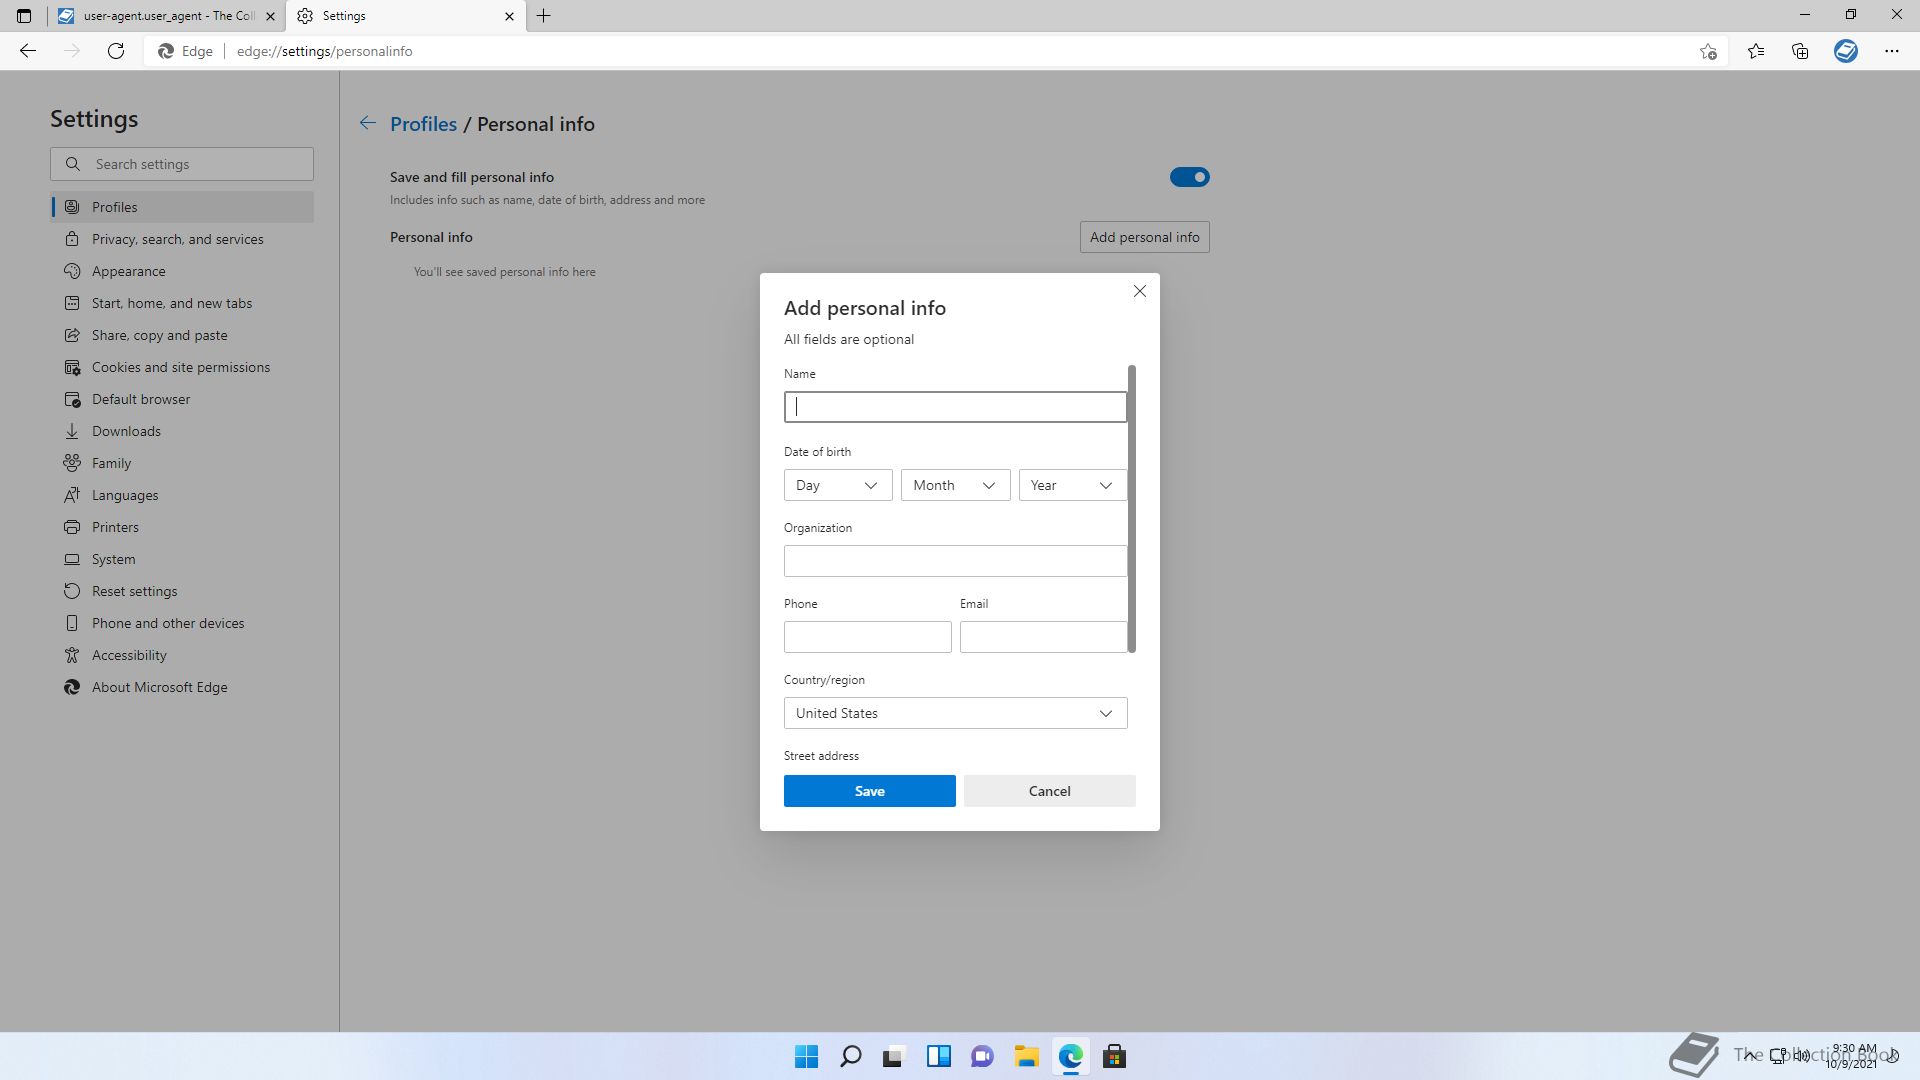Click the refresh page icon

(116, 51)
